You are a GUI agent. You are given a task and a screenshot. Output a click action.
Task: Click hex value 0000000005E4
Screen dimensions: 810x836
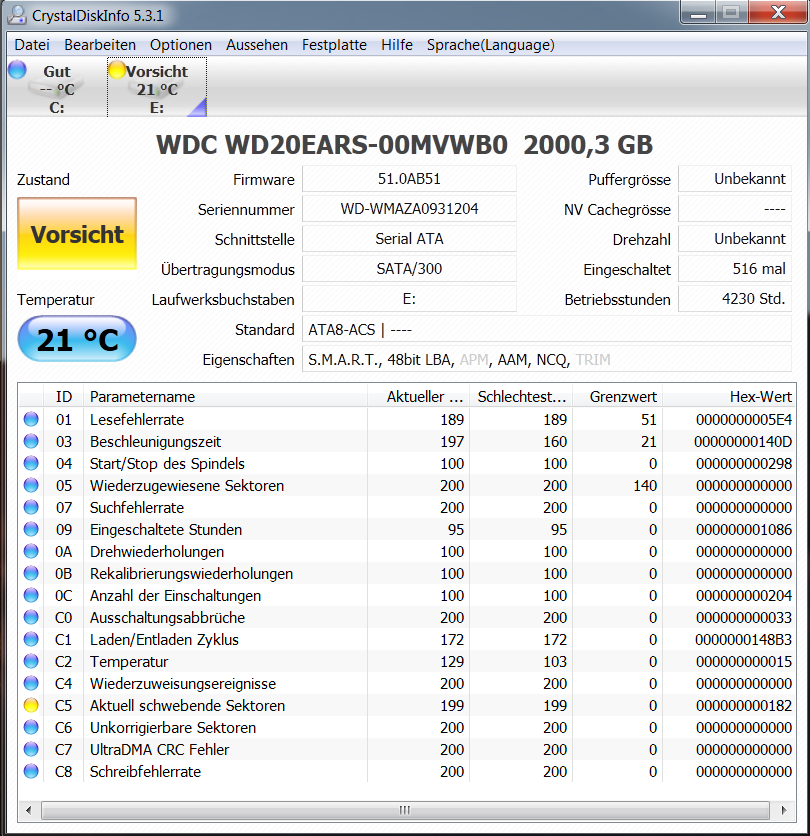(x=744, y=420)
